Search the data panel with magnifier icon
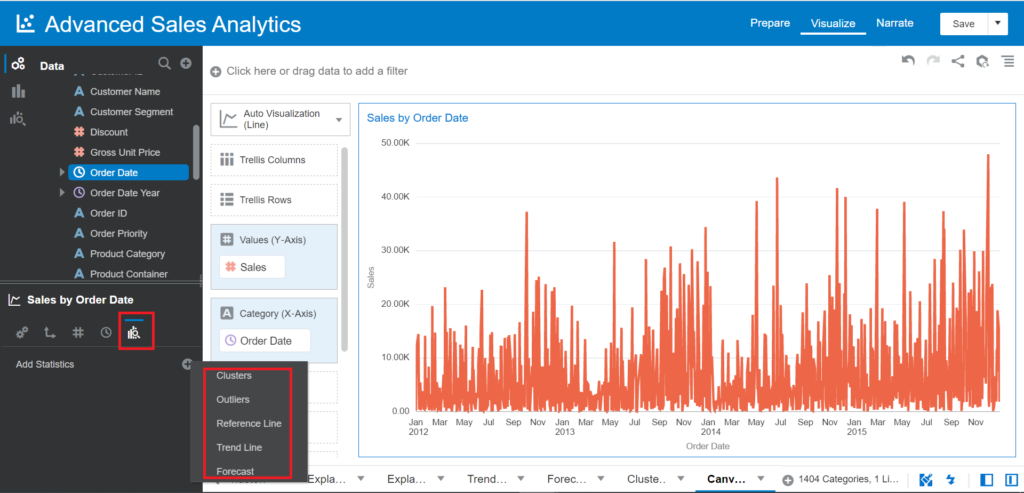 [x=165, y=63]
